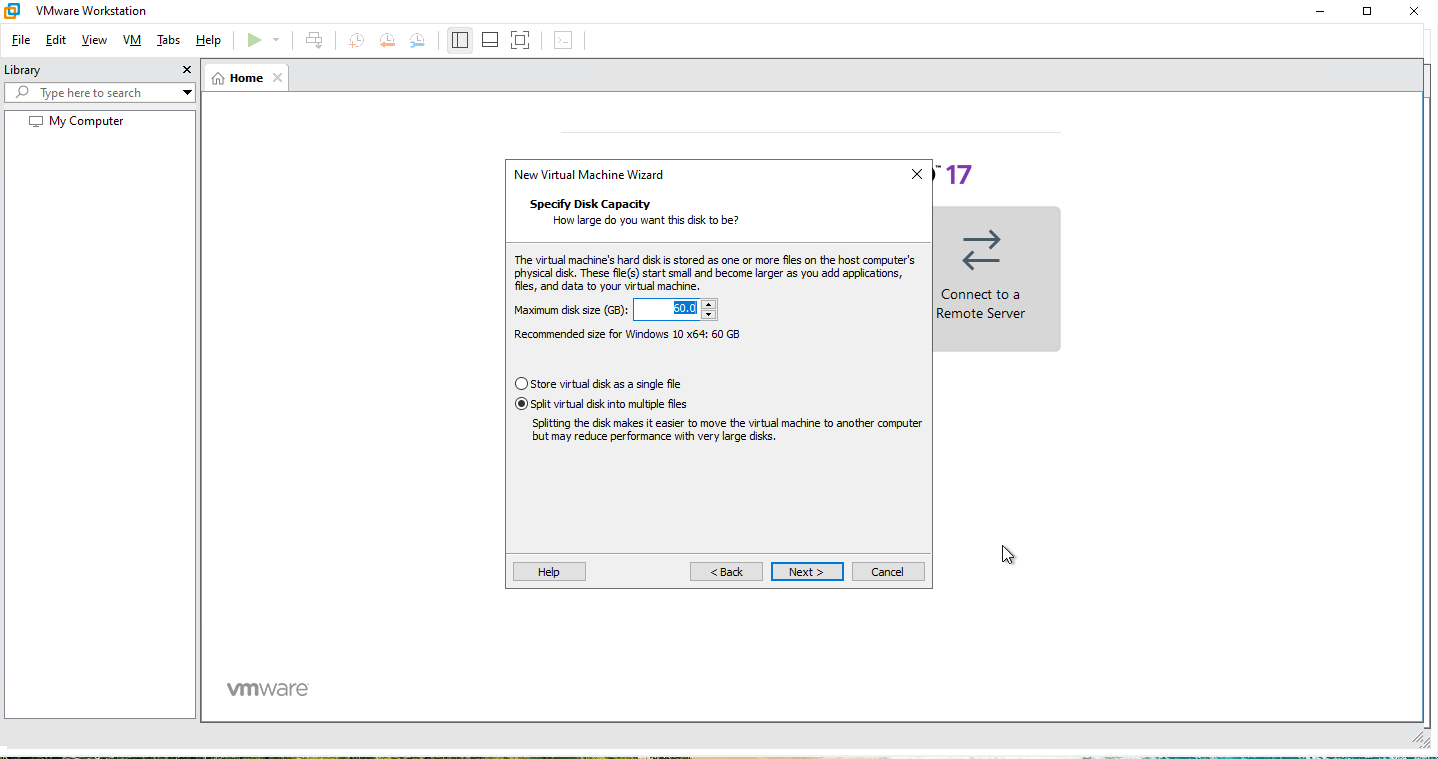Close the Library panel
The height and width of the screenshot is (759, 1438).
click(x=186, y=70)
